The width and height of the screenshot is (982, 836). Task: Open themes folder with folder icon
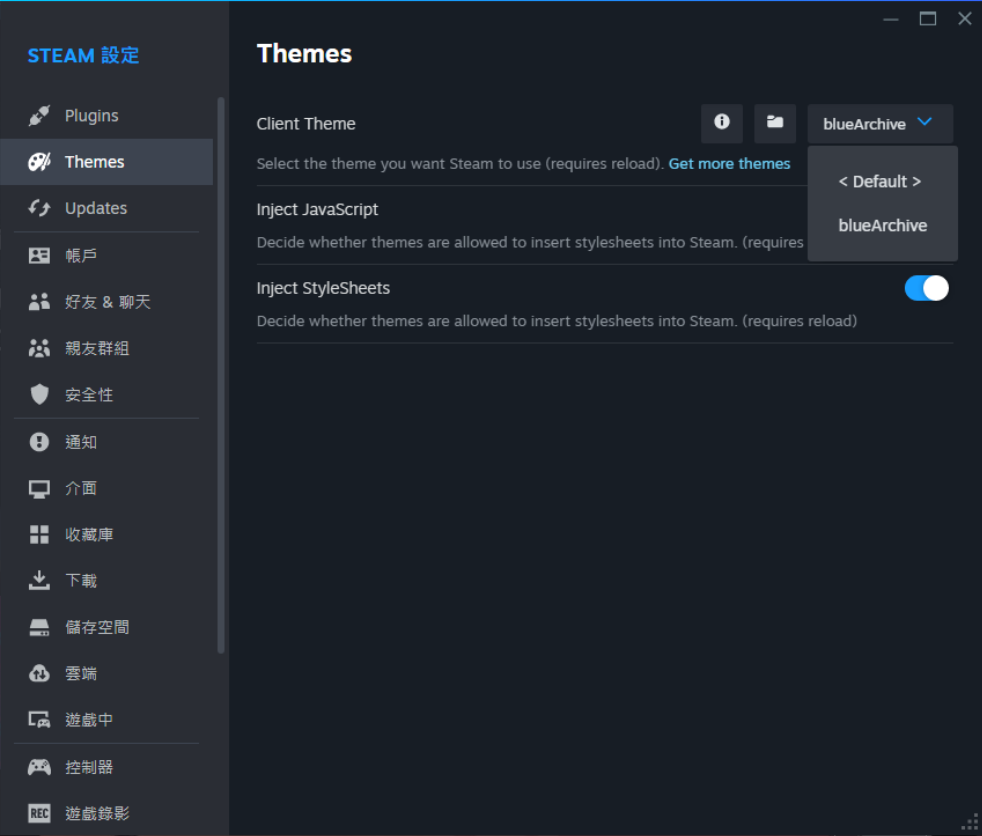(775, 123)
